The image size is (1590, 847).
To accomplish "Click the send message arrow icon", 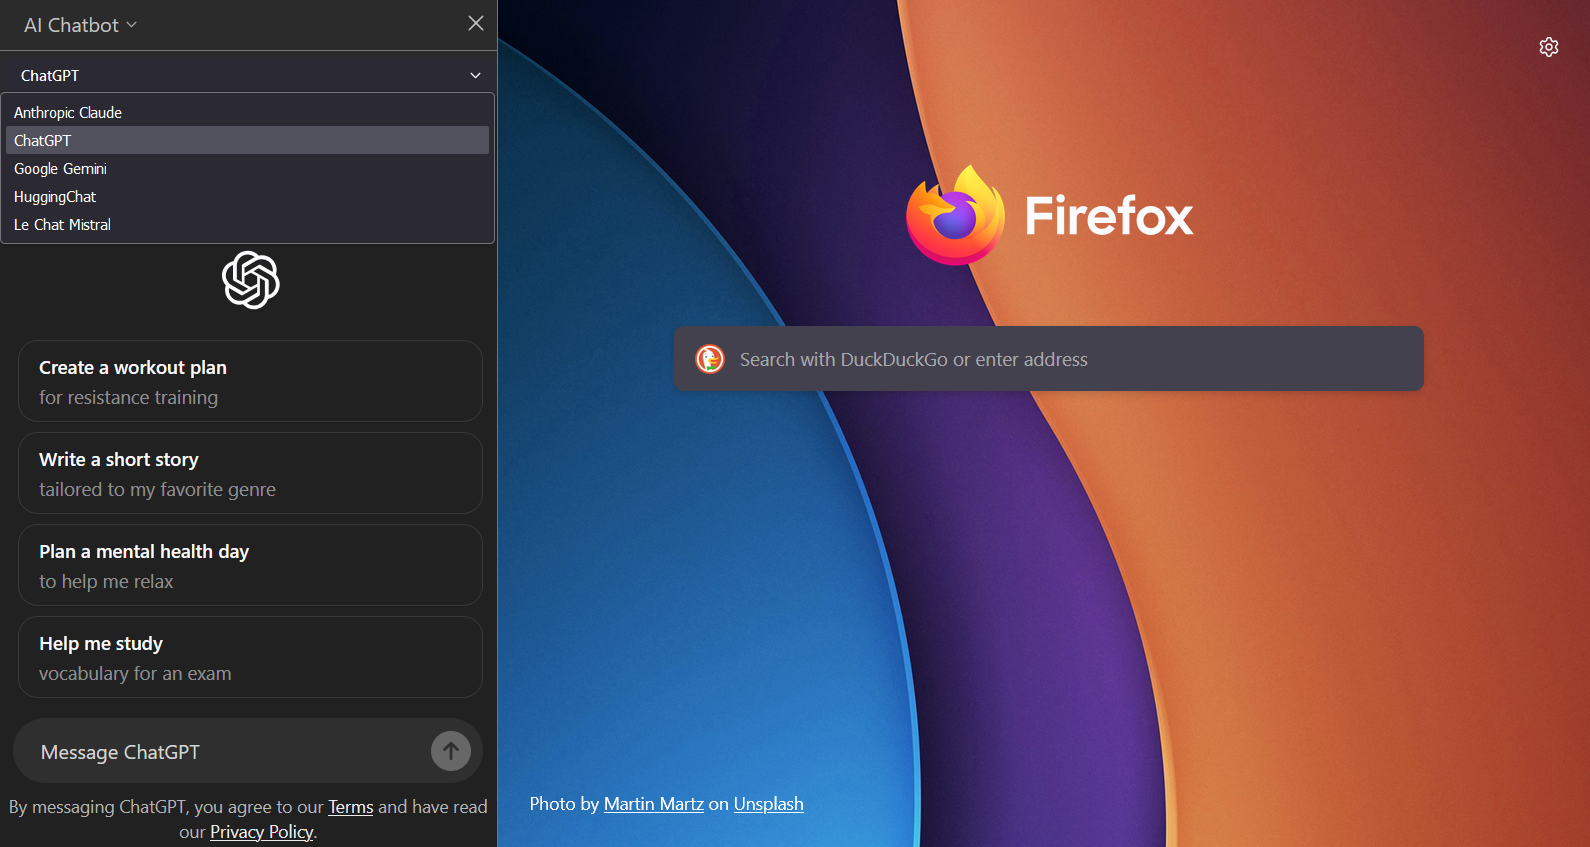I will point(451,750).
